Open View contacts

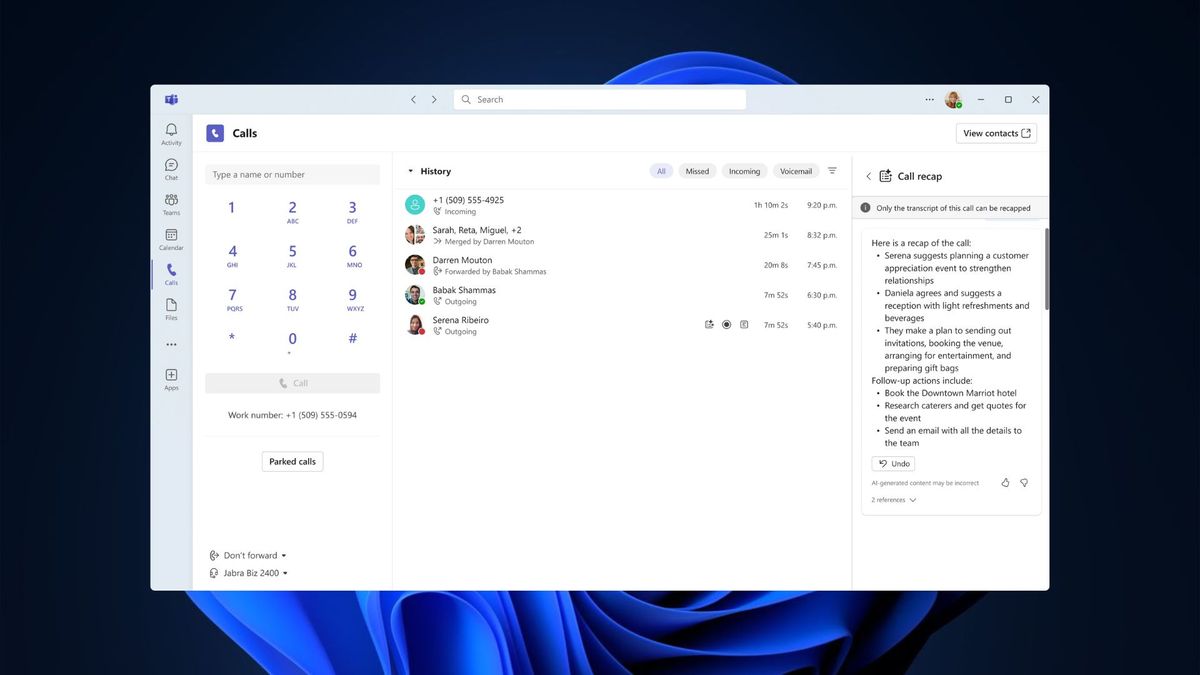click(x=995, y=132)
